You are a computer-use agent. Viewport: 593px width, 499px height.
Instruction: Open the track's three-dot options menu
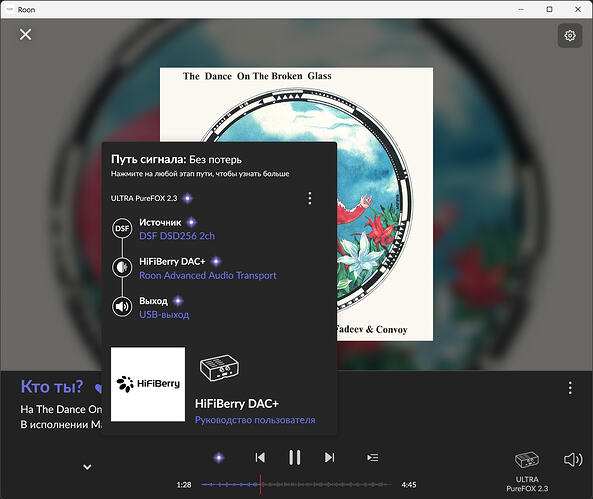(570, 388)
